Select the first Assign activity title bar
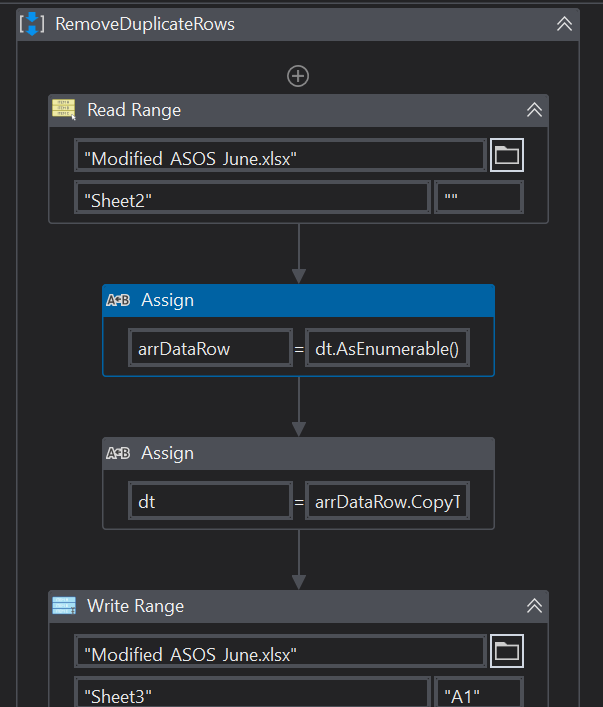Screen dimensions: 603x707 click(x=300, y=300)
